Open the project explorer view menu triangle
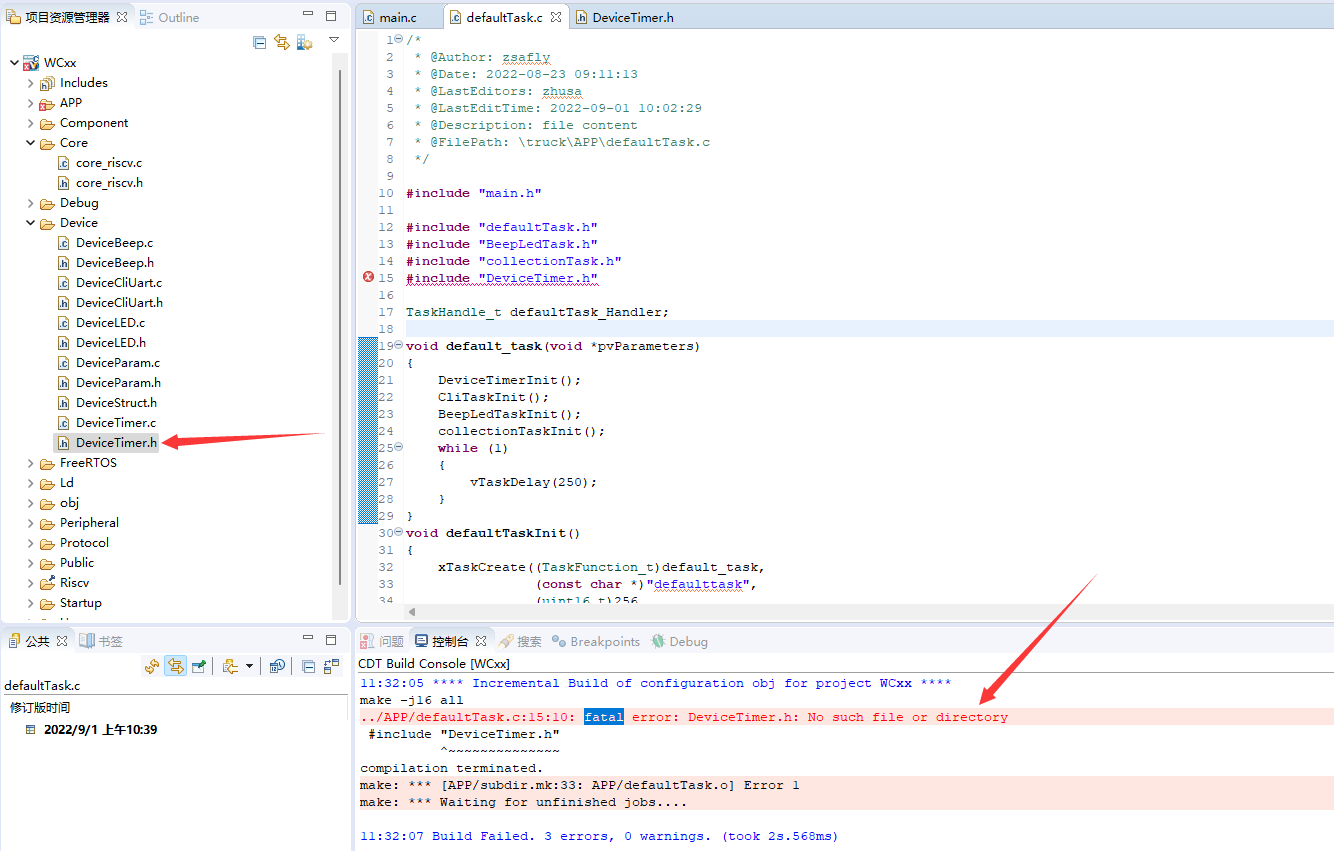The image size is (1334, 851). [334, 40]
